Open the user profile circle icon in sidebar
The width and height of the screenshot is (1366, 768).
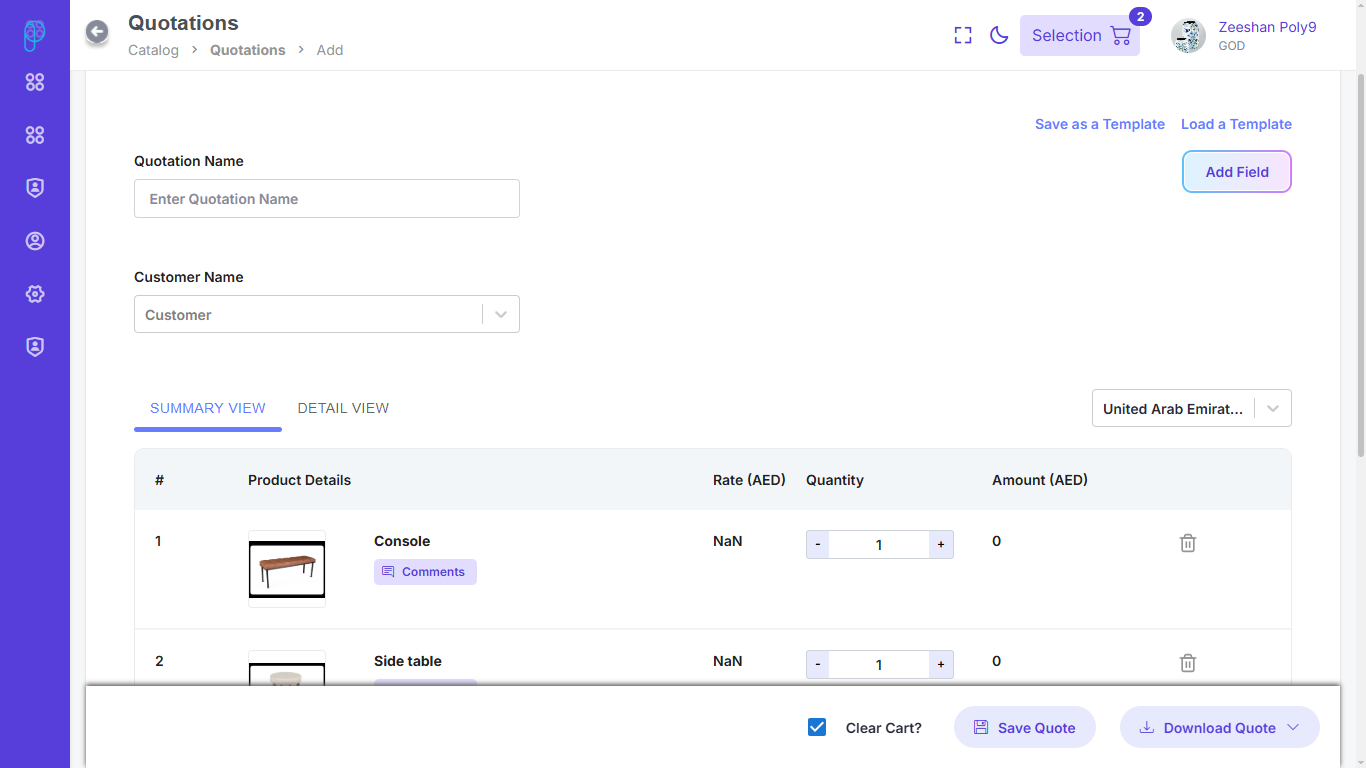tap(35, 241)
